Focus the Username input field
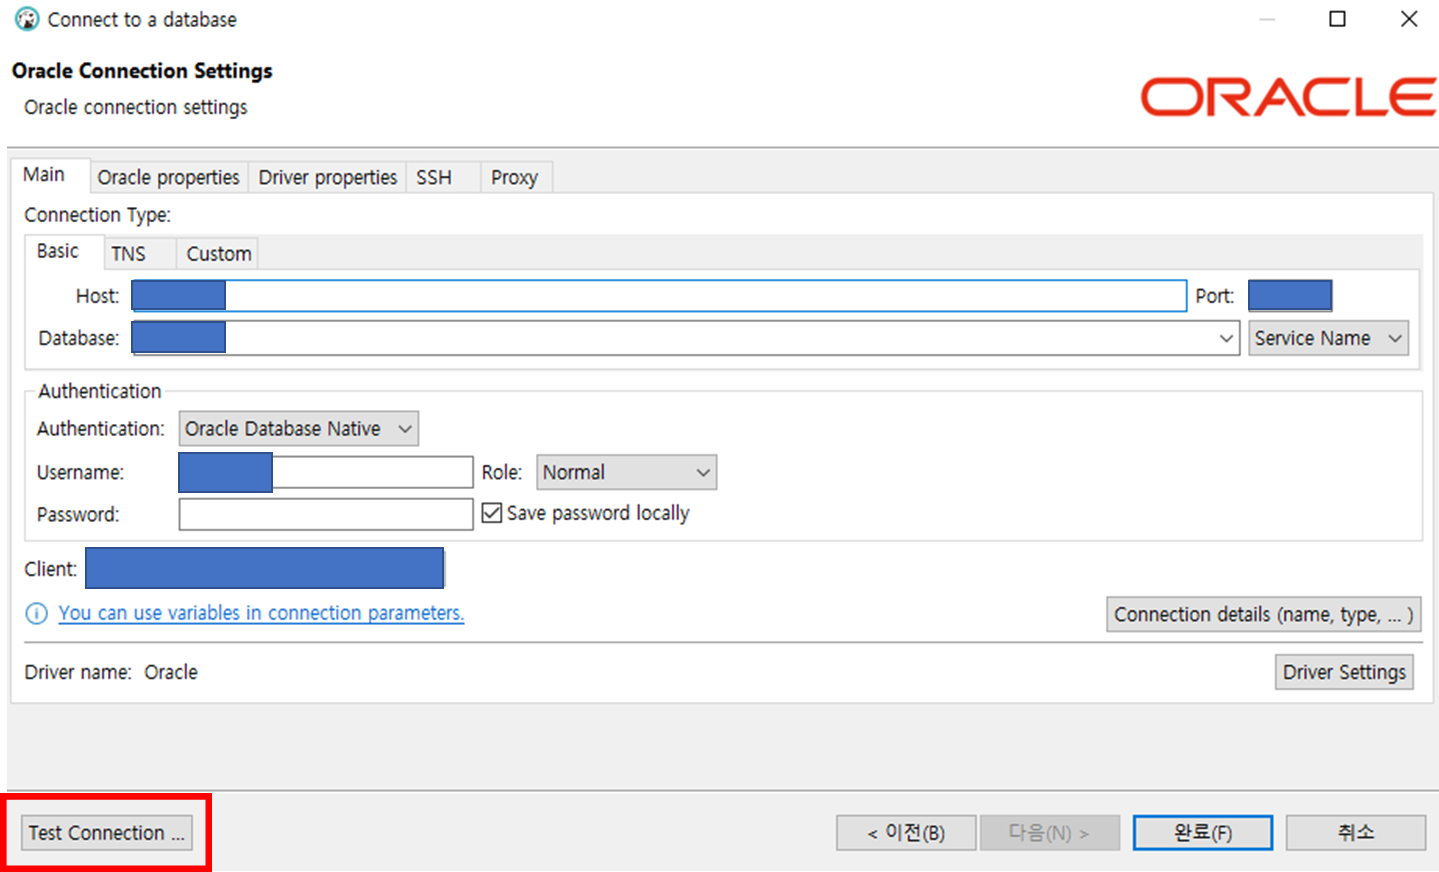Image resolution: width=1439 pixels, height=872 pixels. (x=325, y=472)
